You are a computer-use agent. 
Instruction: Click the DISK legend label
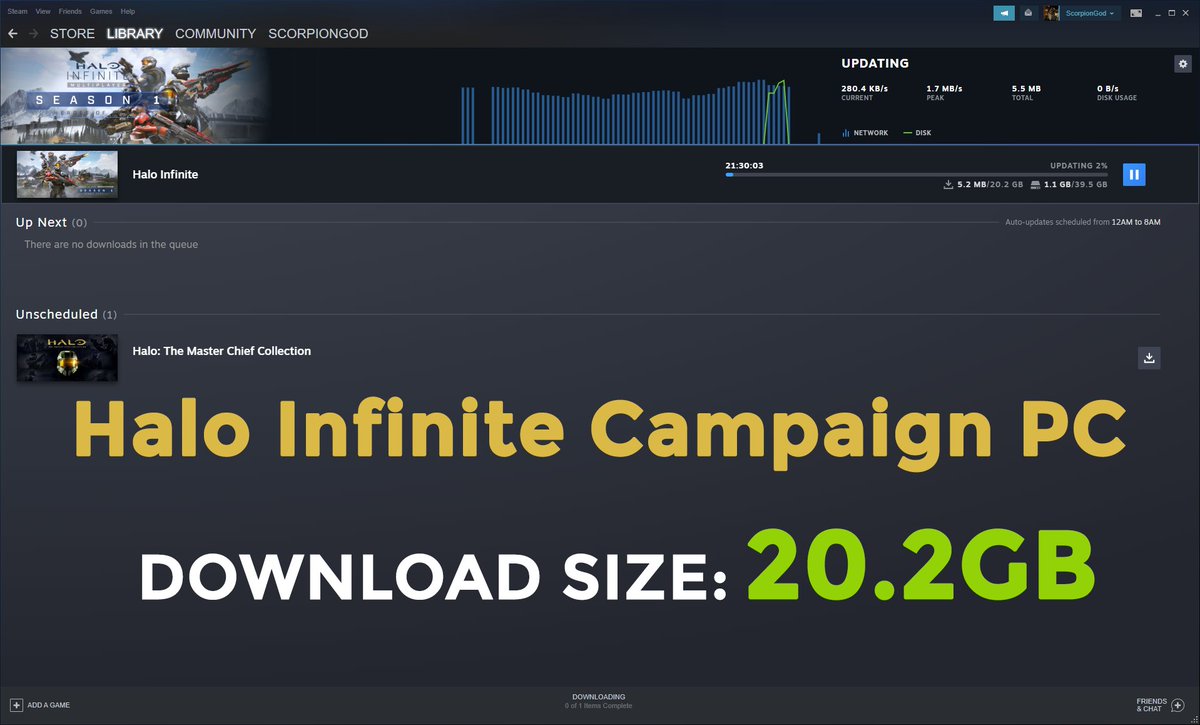click(x=916, y=133)
